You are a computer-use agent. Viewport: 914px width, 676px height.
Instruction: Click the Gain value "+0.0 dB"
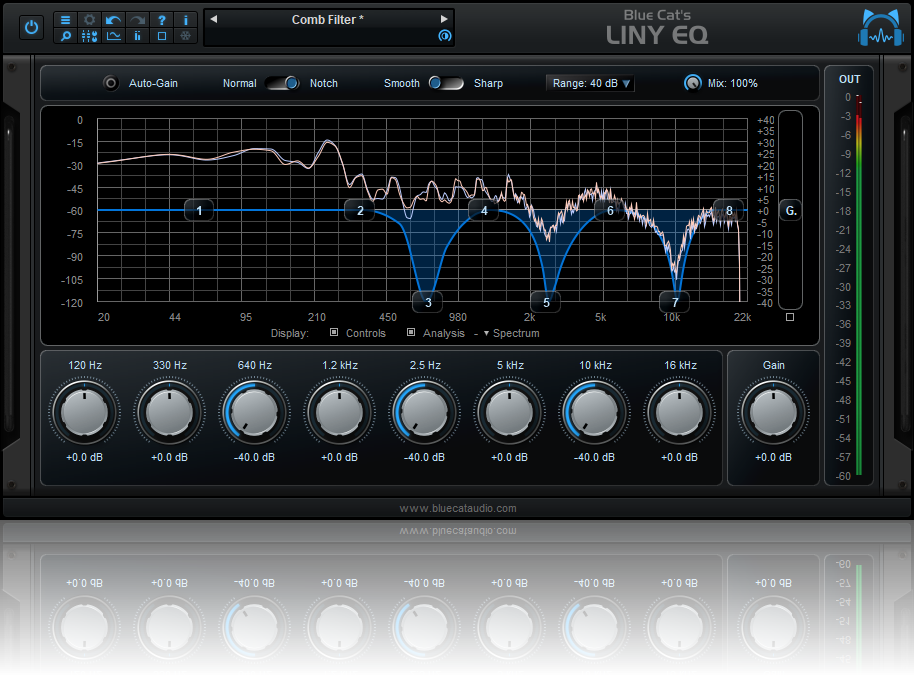(x=774, y=457)
